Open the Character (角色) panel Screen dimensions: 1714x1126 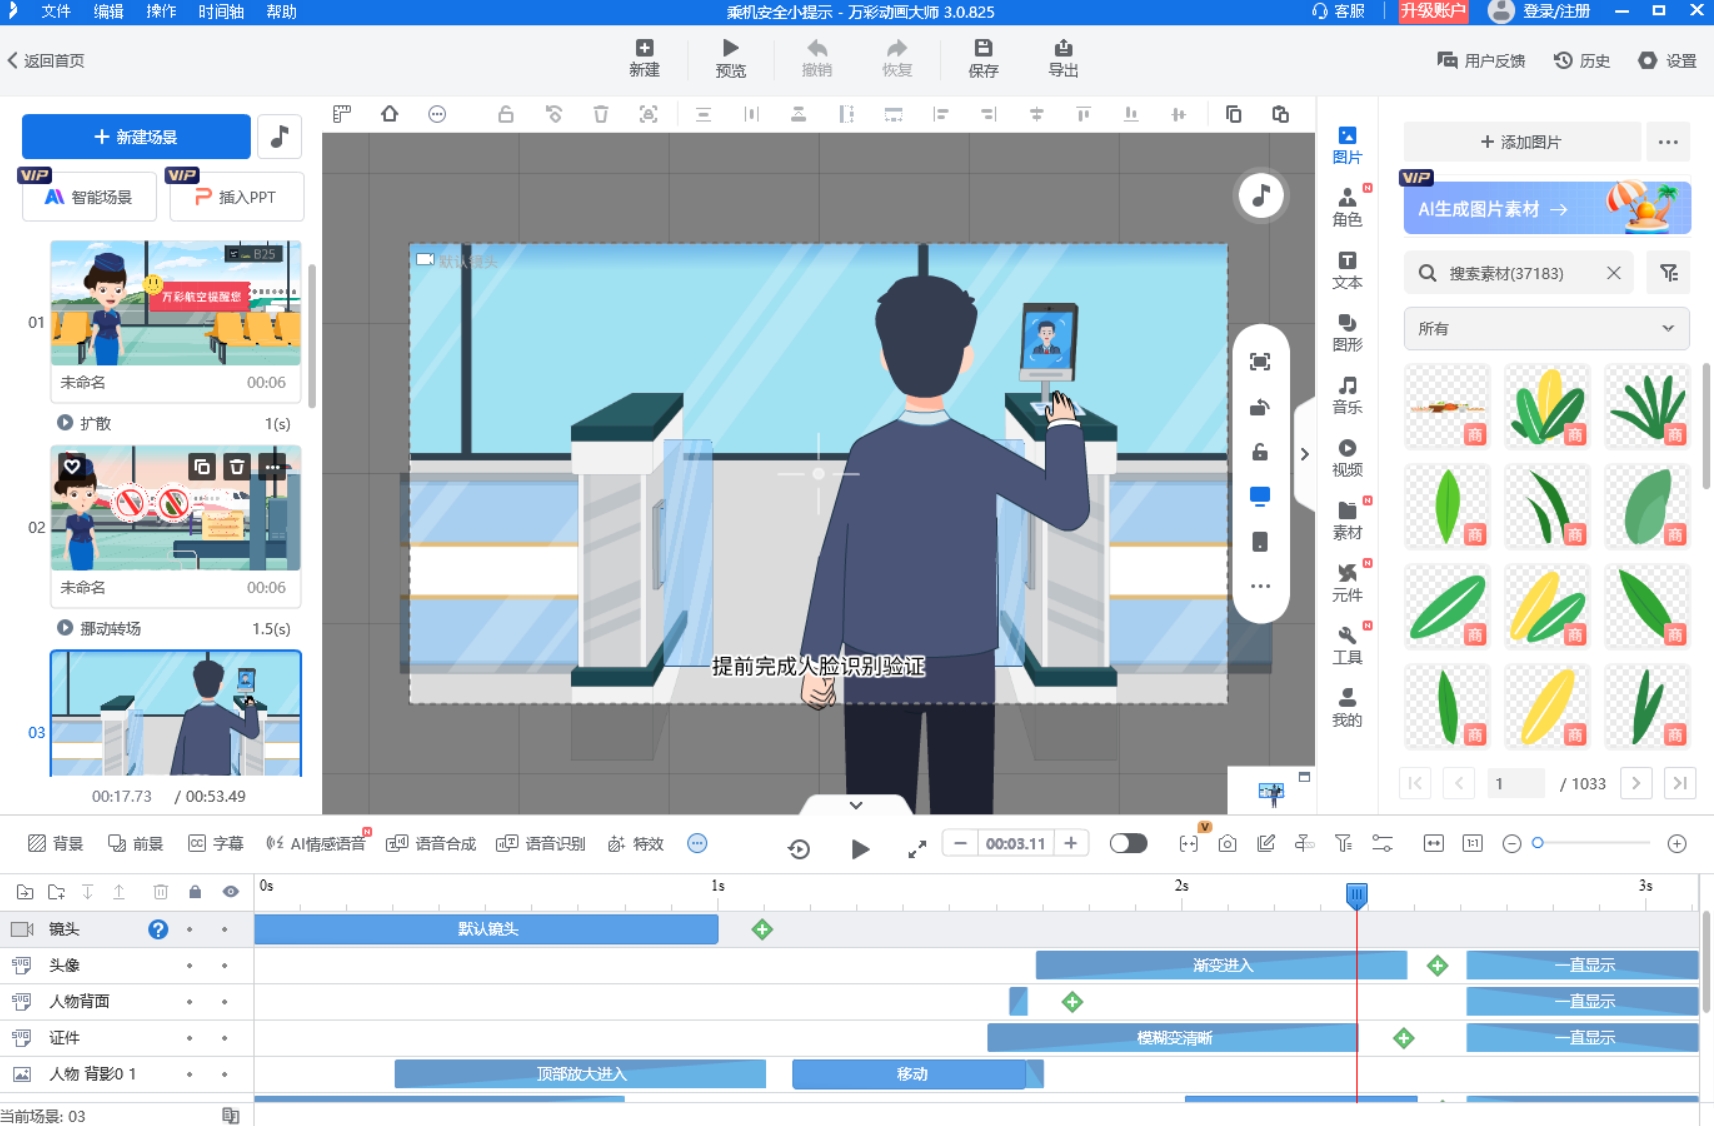pyautogui.click(x=1347, y=207)
